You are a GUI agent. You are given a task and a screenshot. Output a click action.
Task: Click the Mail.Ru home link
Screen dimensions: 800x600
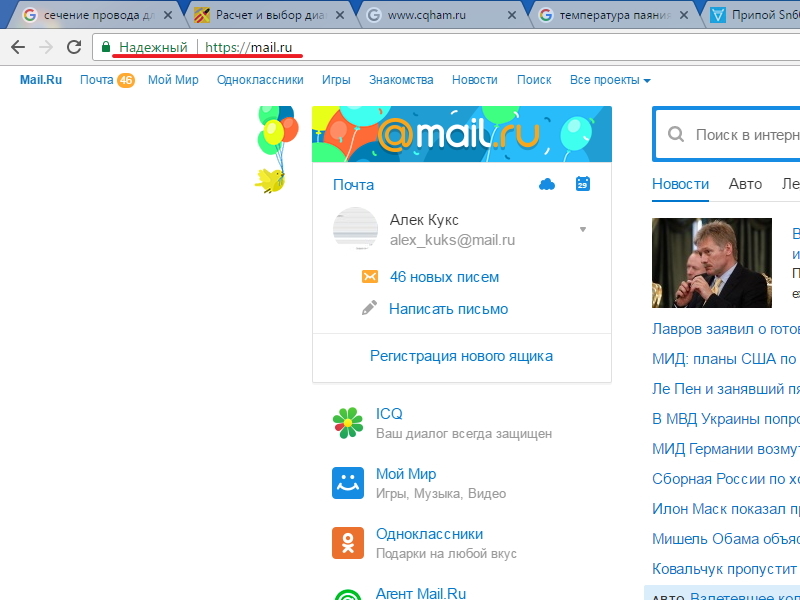point(41,80)
